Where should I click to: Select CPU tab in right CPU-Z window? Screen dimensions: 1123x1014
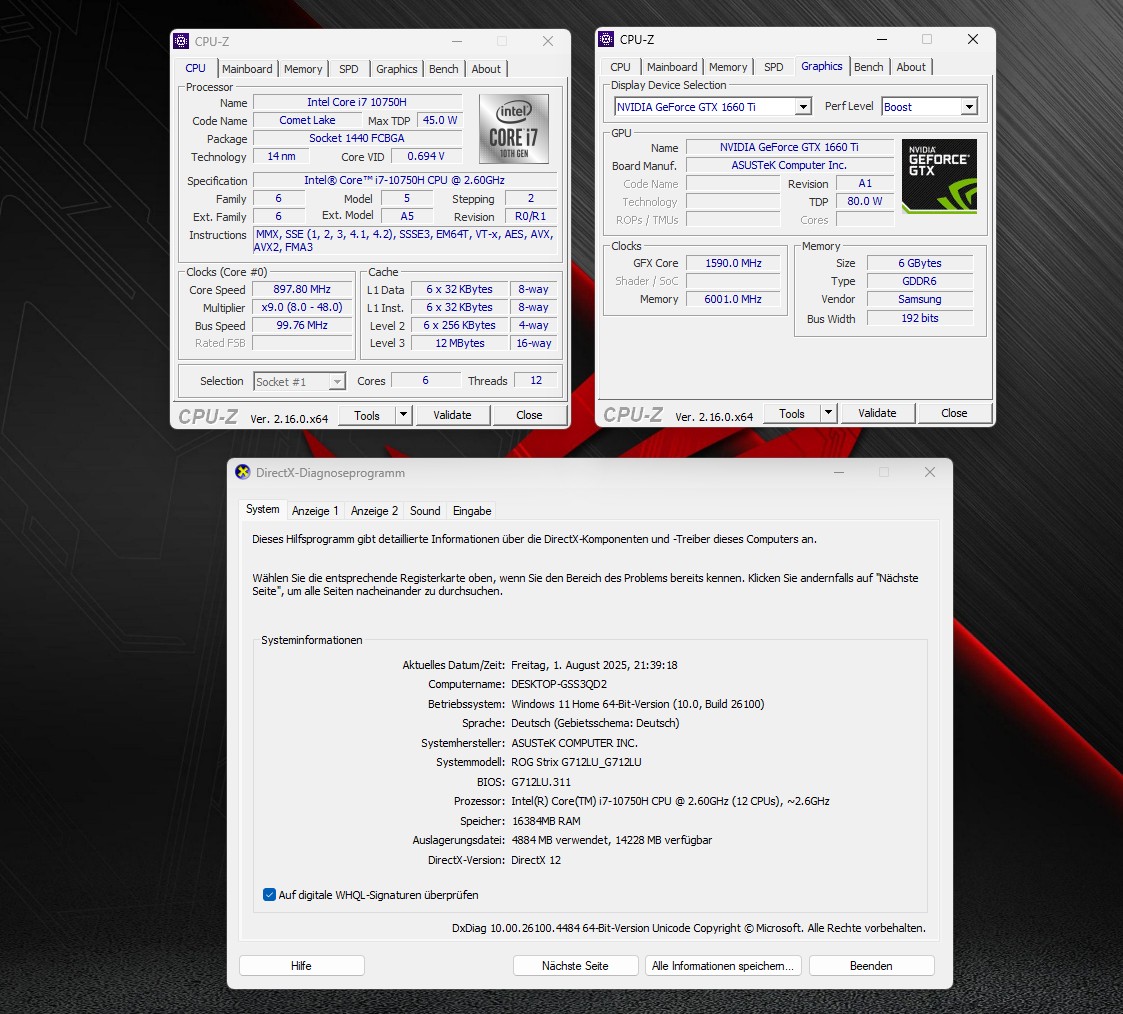tap(620, 67)
